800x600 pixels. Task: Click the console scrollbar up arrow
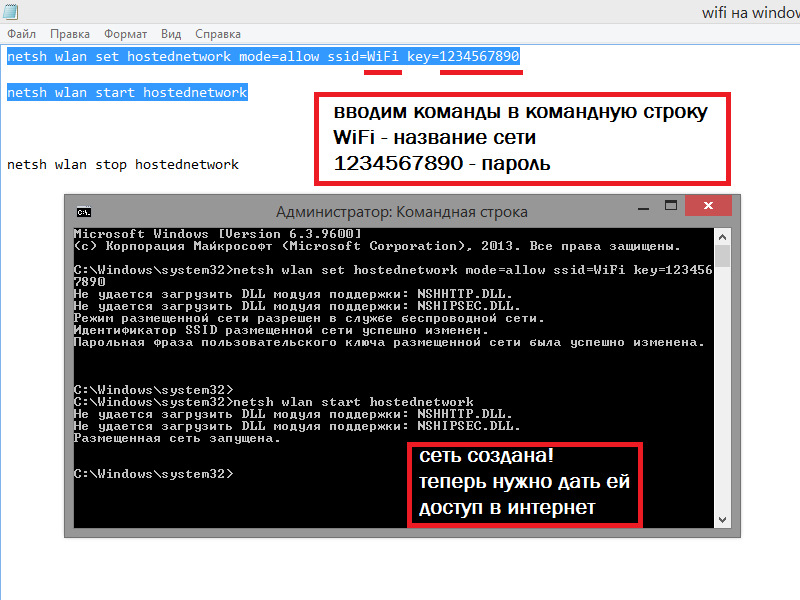pyautogui.click(x=722, y=237)
